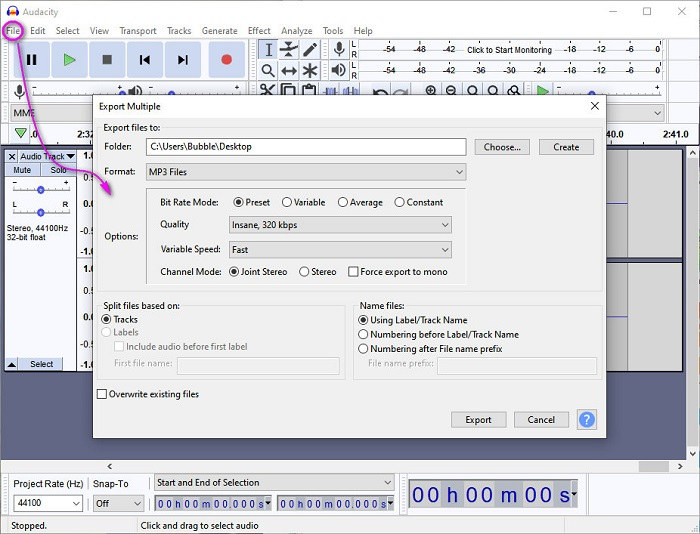This screenshot has height=534, width=700.
Task: Select the Selection (I-beam) tool
Action: 268,50
